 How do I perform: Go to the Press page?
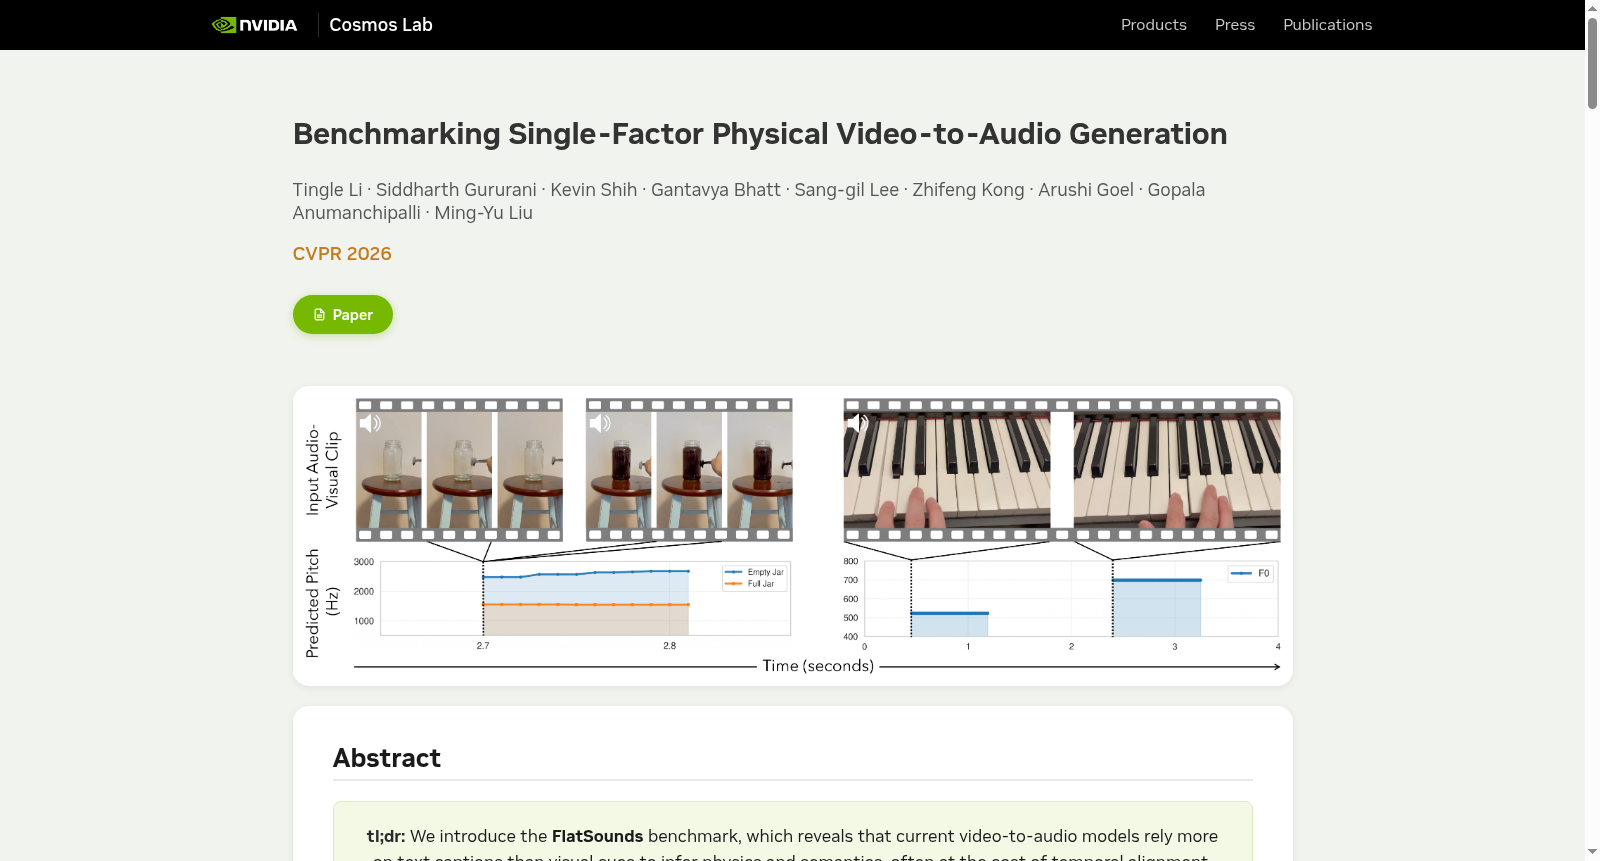tap(1235, 25)
